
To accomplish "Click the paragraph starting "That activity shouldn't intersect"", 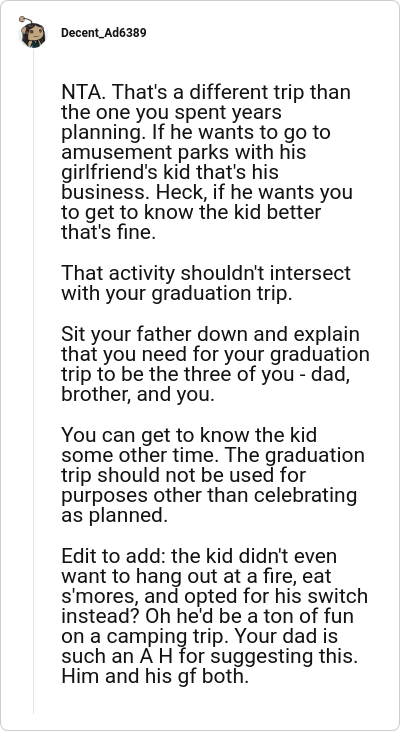I will coord(206,283).
